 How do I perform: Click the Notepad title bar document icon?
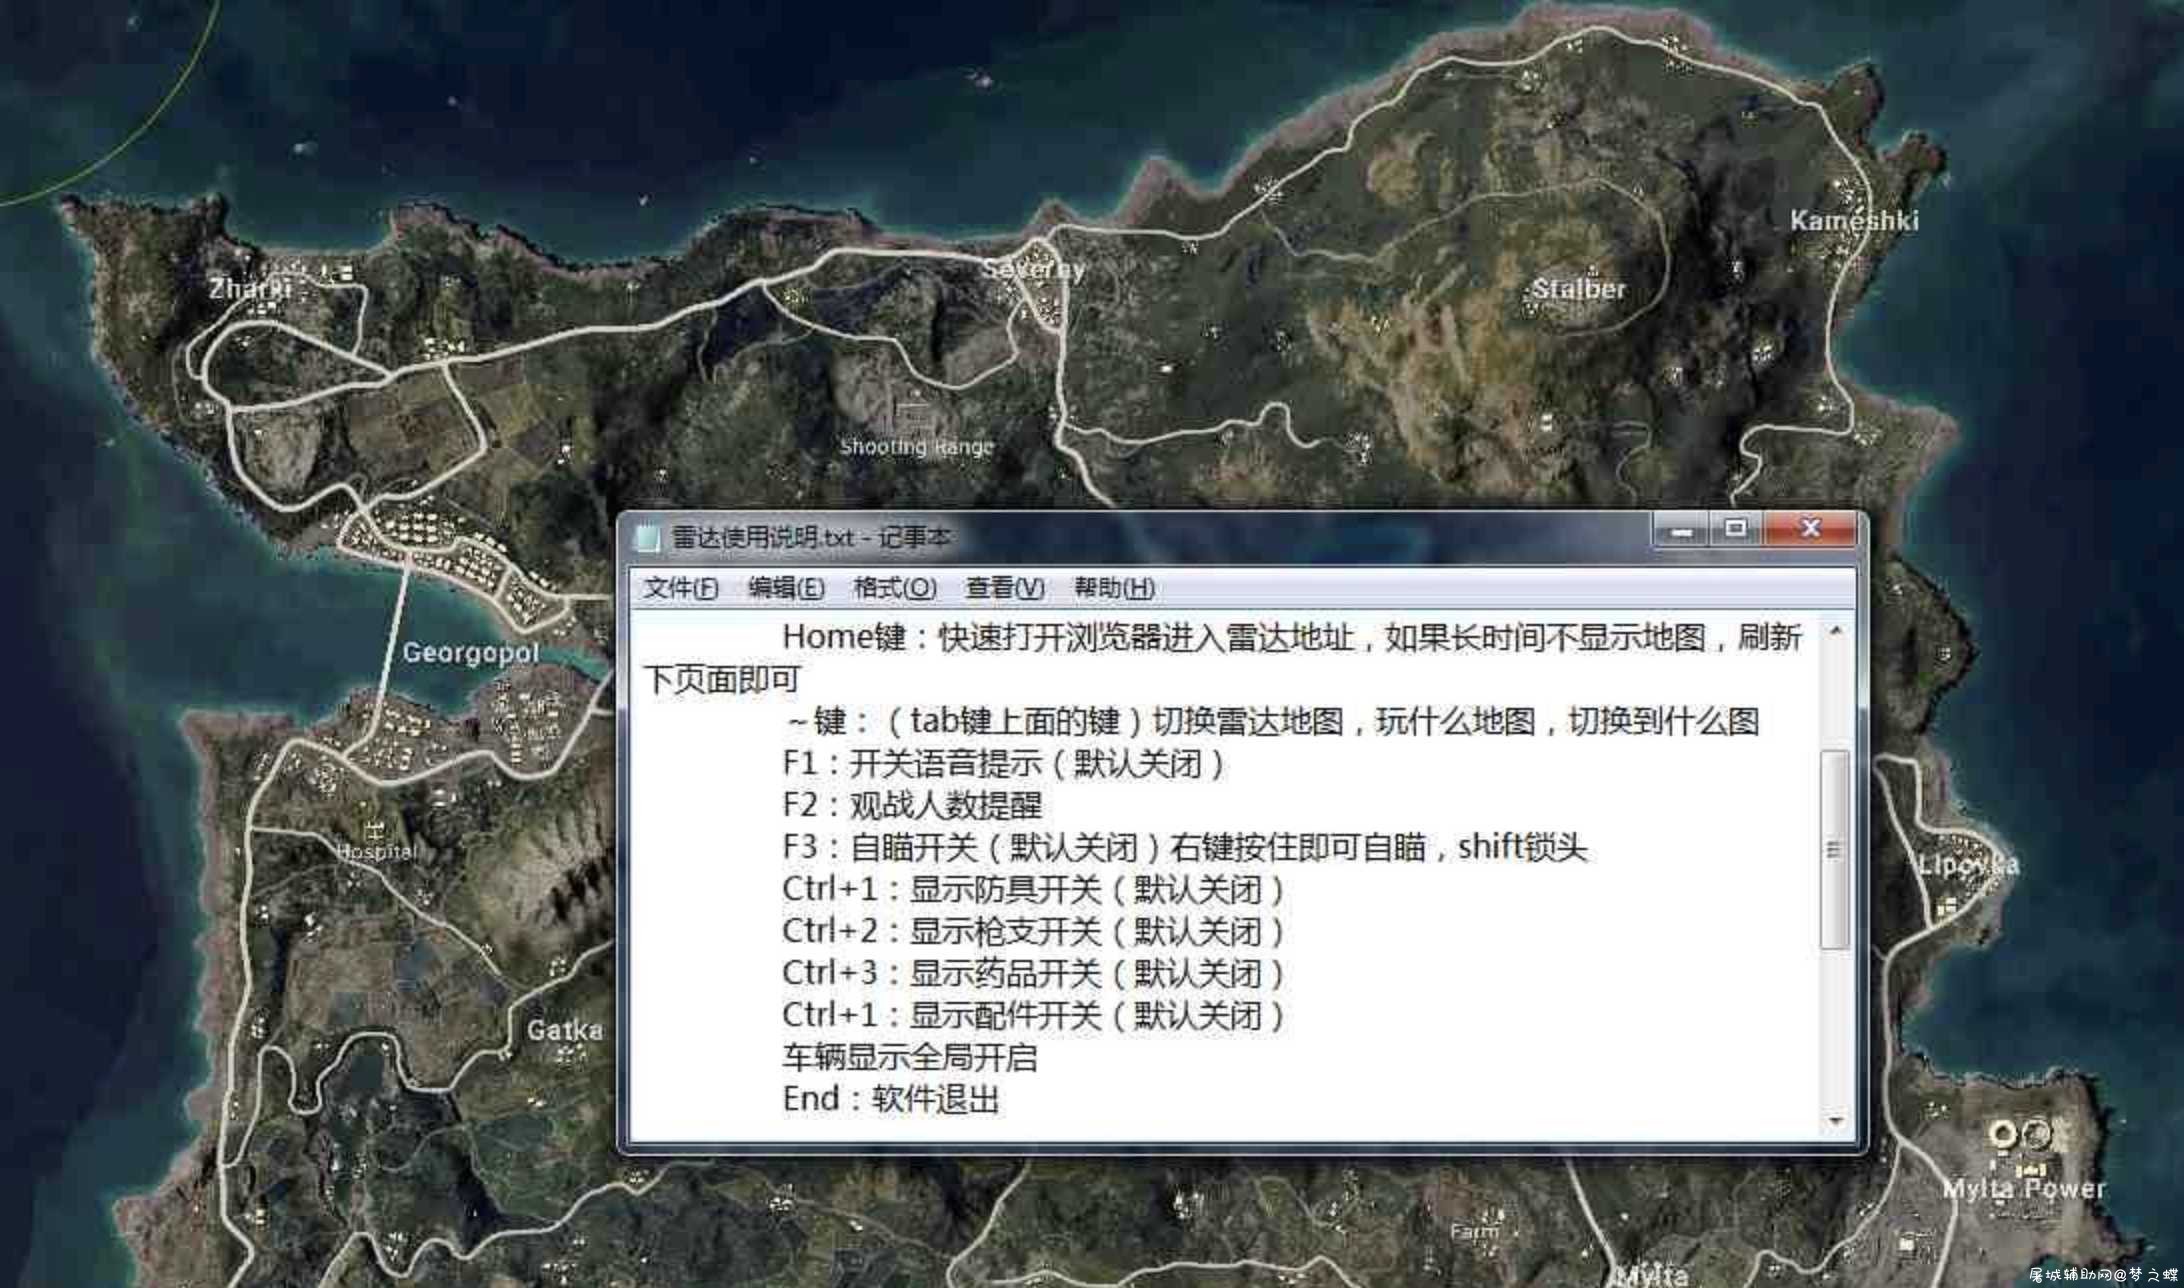point(649,538)
